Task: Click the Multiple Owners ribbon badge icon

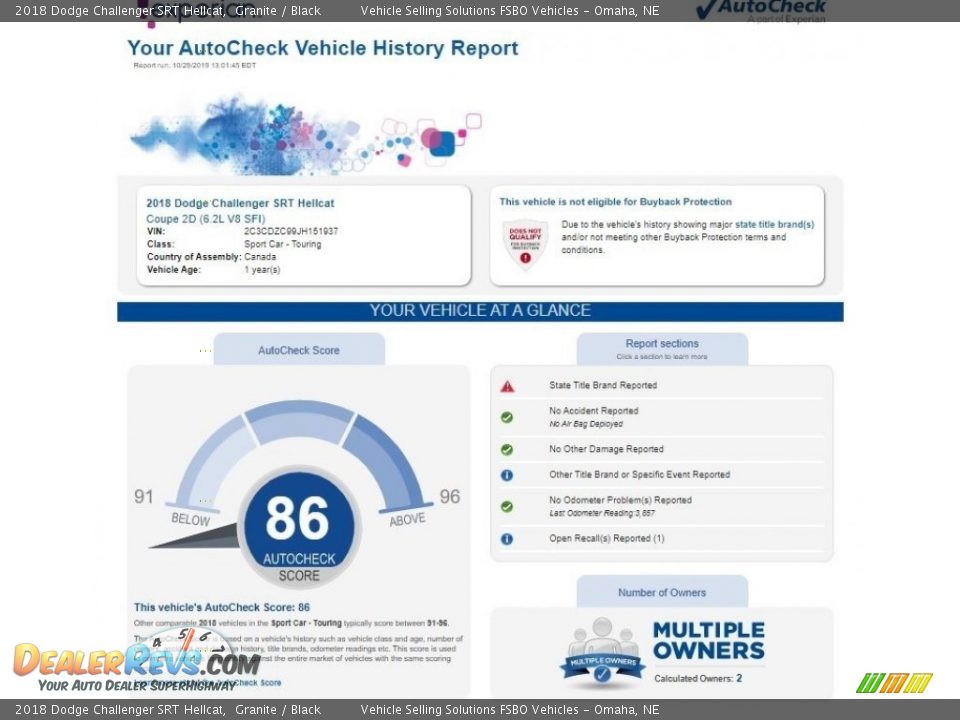Action: coord(602,651)
